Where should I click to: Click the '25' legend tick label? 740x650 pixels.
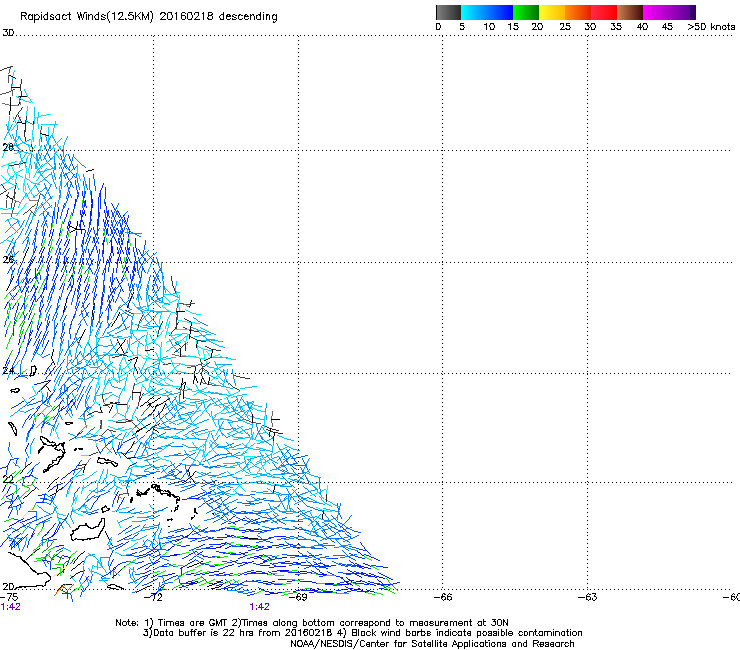point(565,27)
